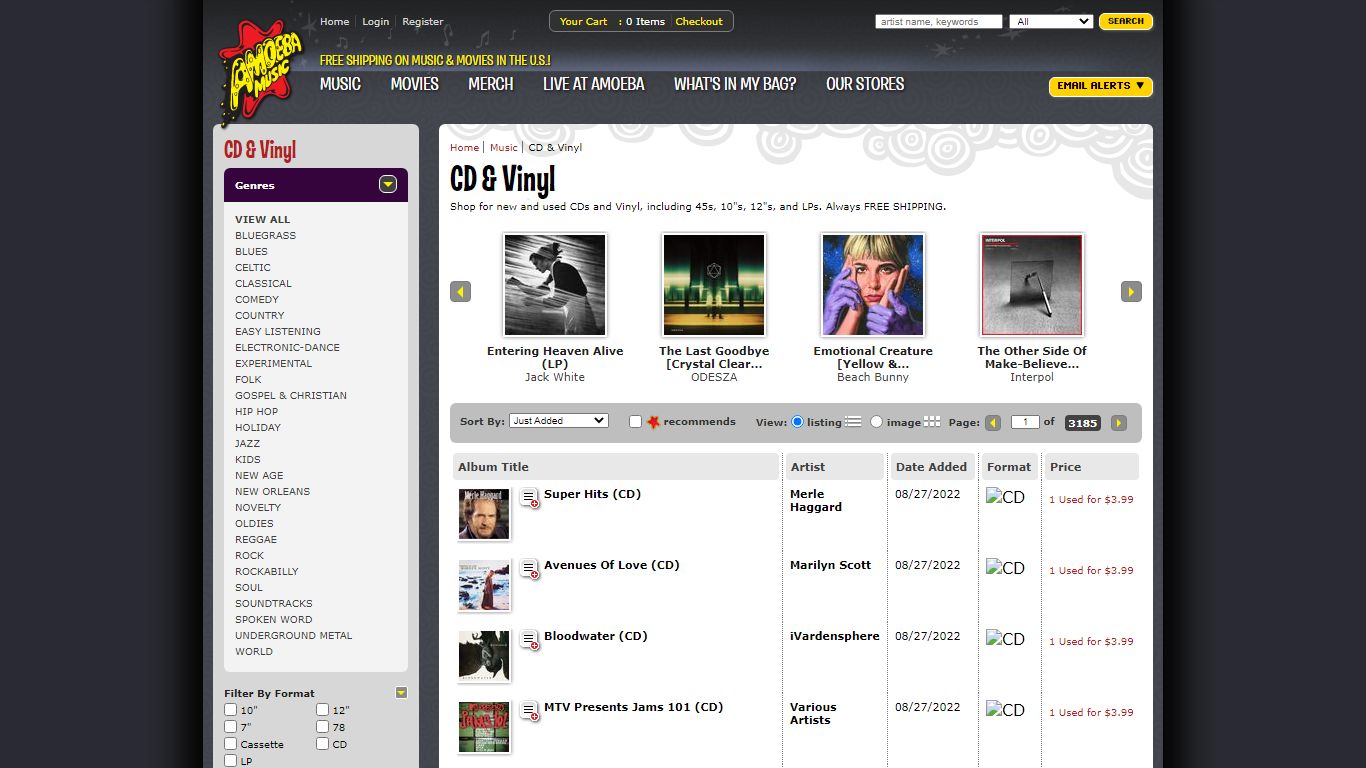1366x768 pixels.
Task: Open Live at Amoeba menu
Action: tap(594, 84)
